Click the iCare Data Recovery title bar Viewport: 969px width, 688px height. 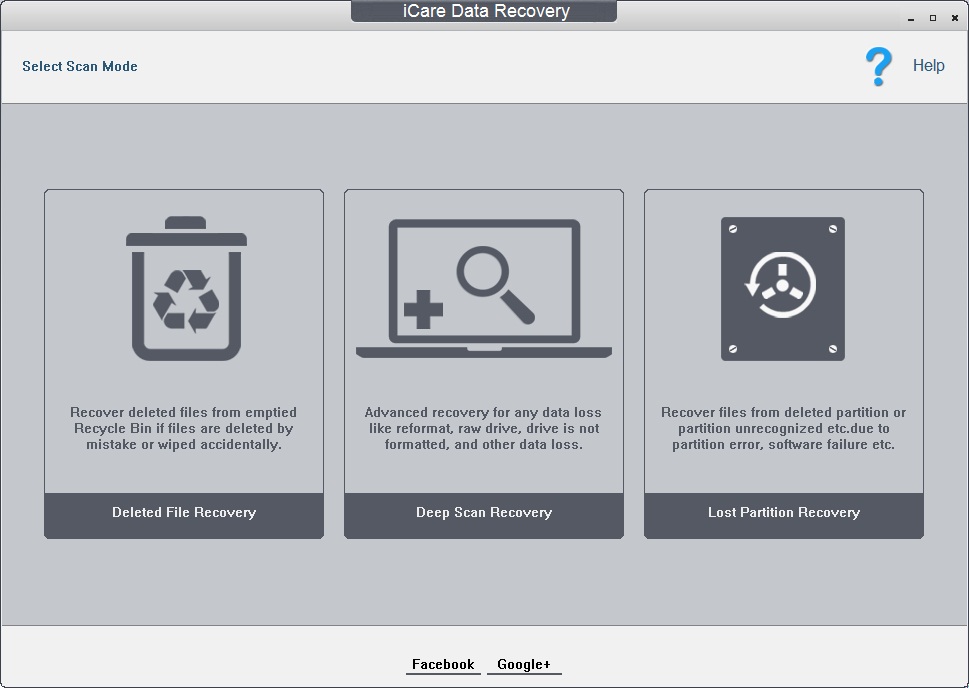tap(484, 11)
